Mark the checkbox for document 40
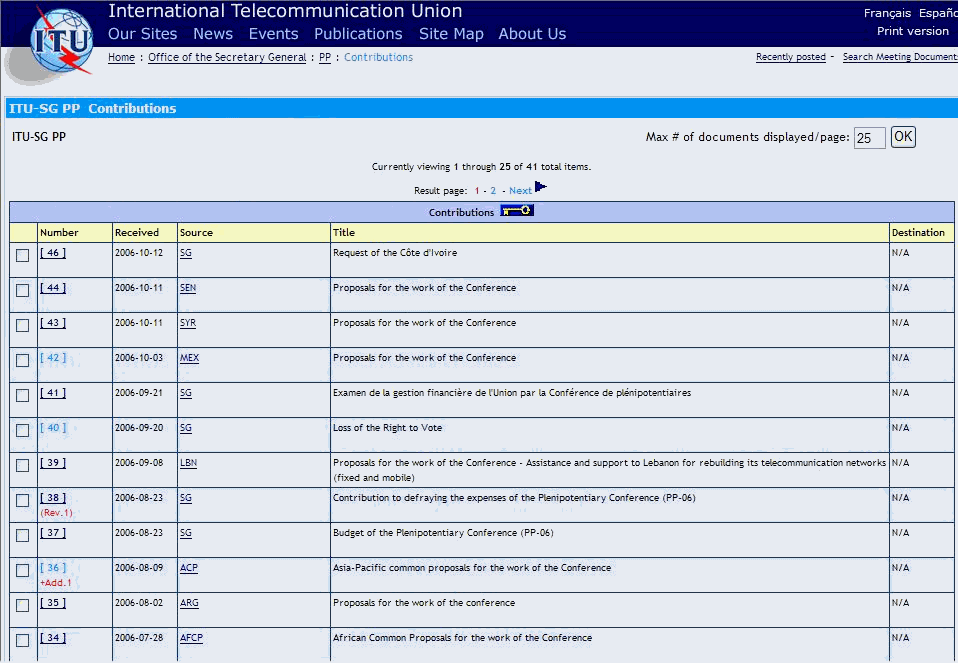The height and width of the screenshot is (663, 958). pyautogui.click(x=23, y=430)
